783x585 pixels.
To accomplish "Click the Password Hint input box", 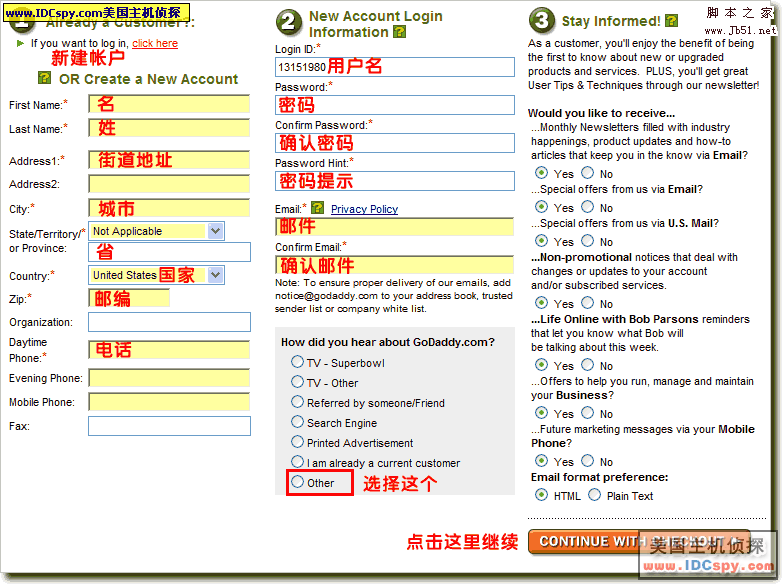I will [395, 181].
